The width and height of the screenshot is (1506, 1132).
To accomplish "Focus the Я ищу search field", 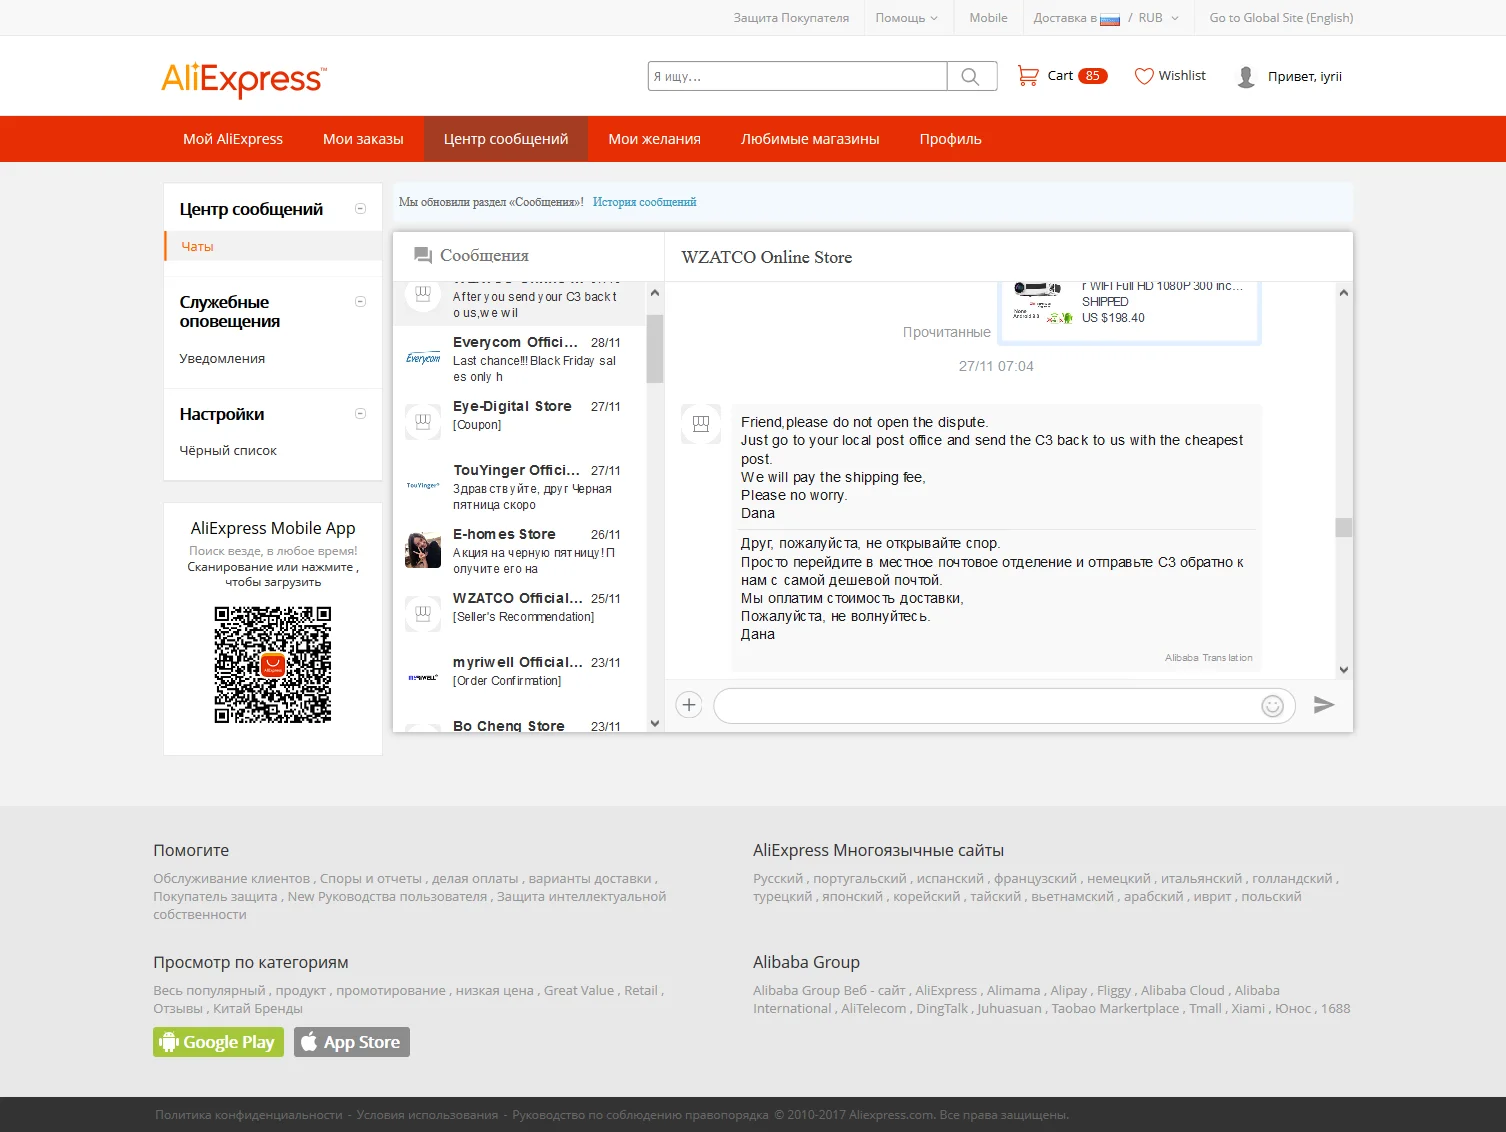I will (x=797, y=76).
